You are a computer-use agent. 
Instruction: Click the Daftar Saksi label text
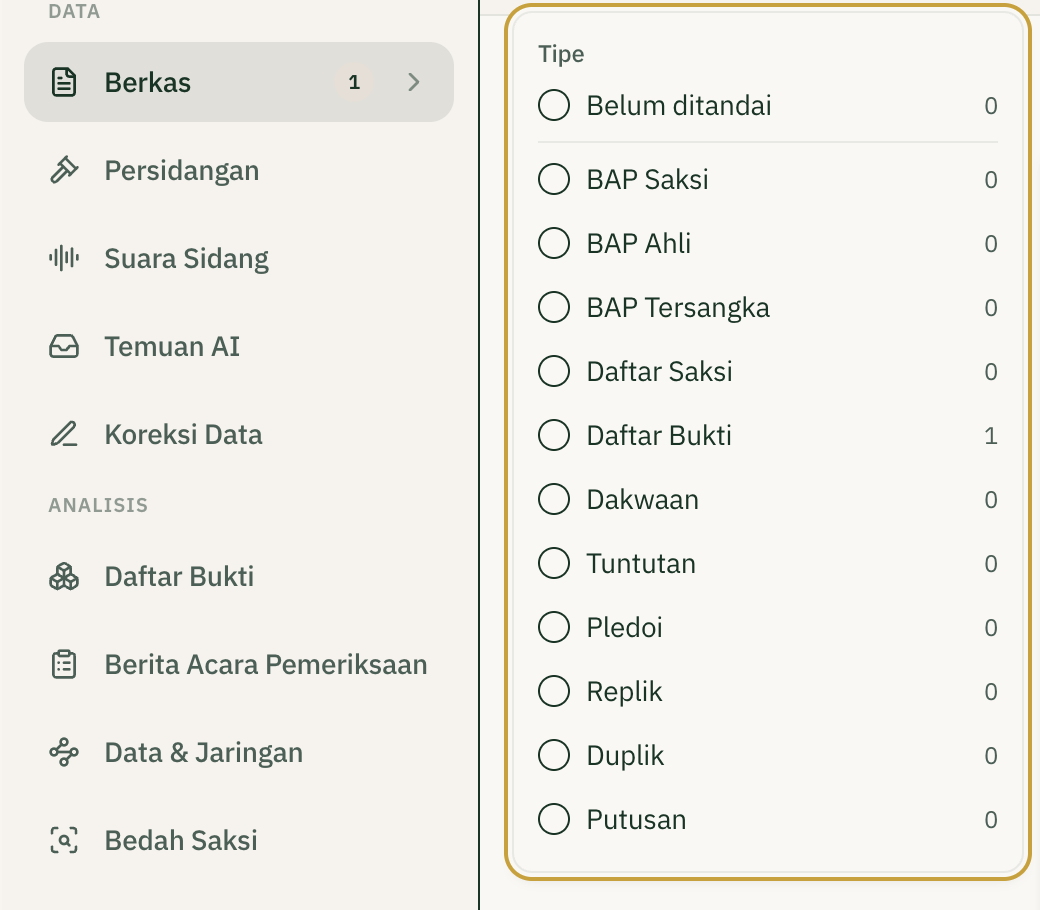659,371
